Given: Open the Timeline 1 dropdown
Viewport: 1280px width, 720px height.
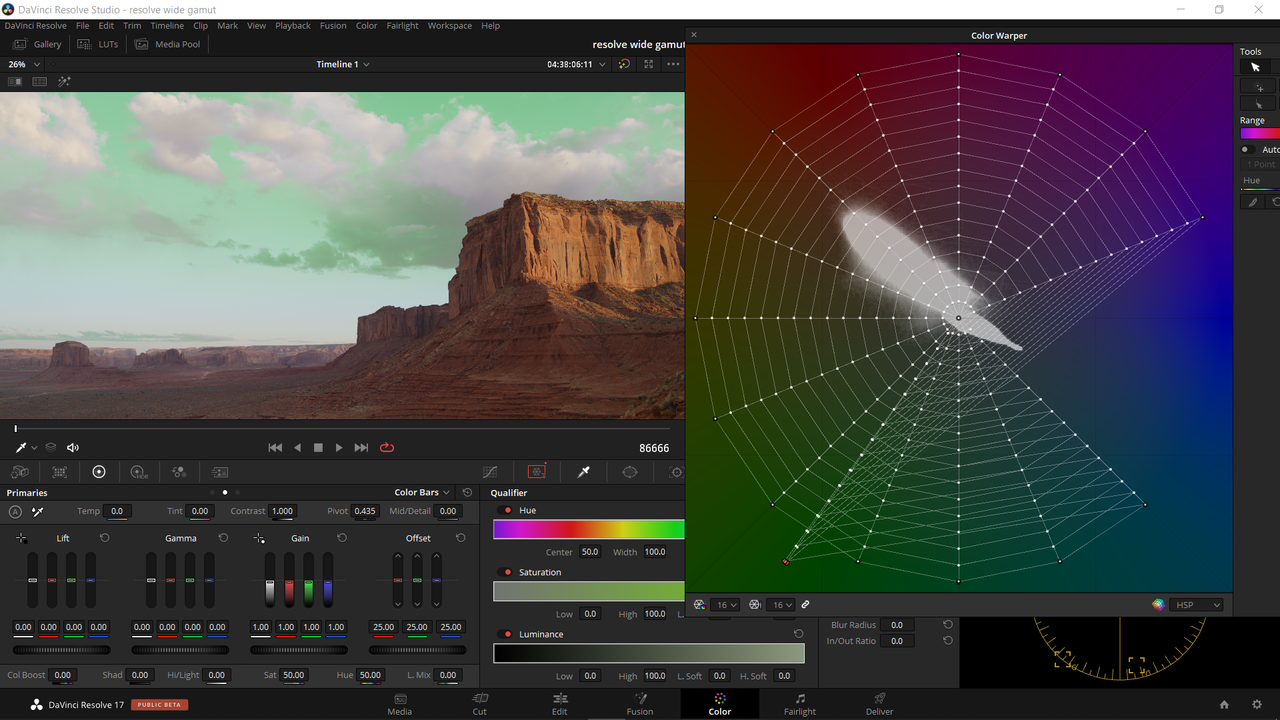Looking at the screenshot, I should 343,64.
